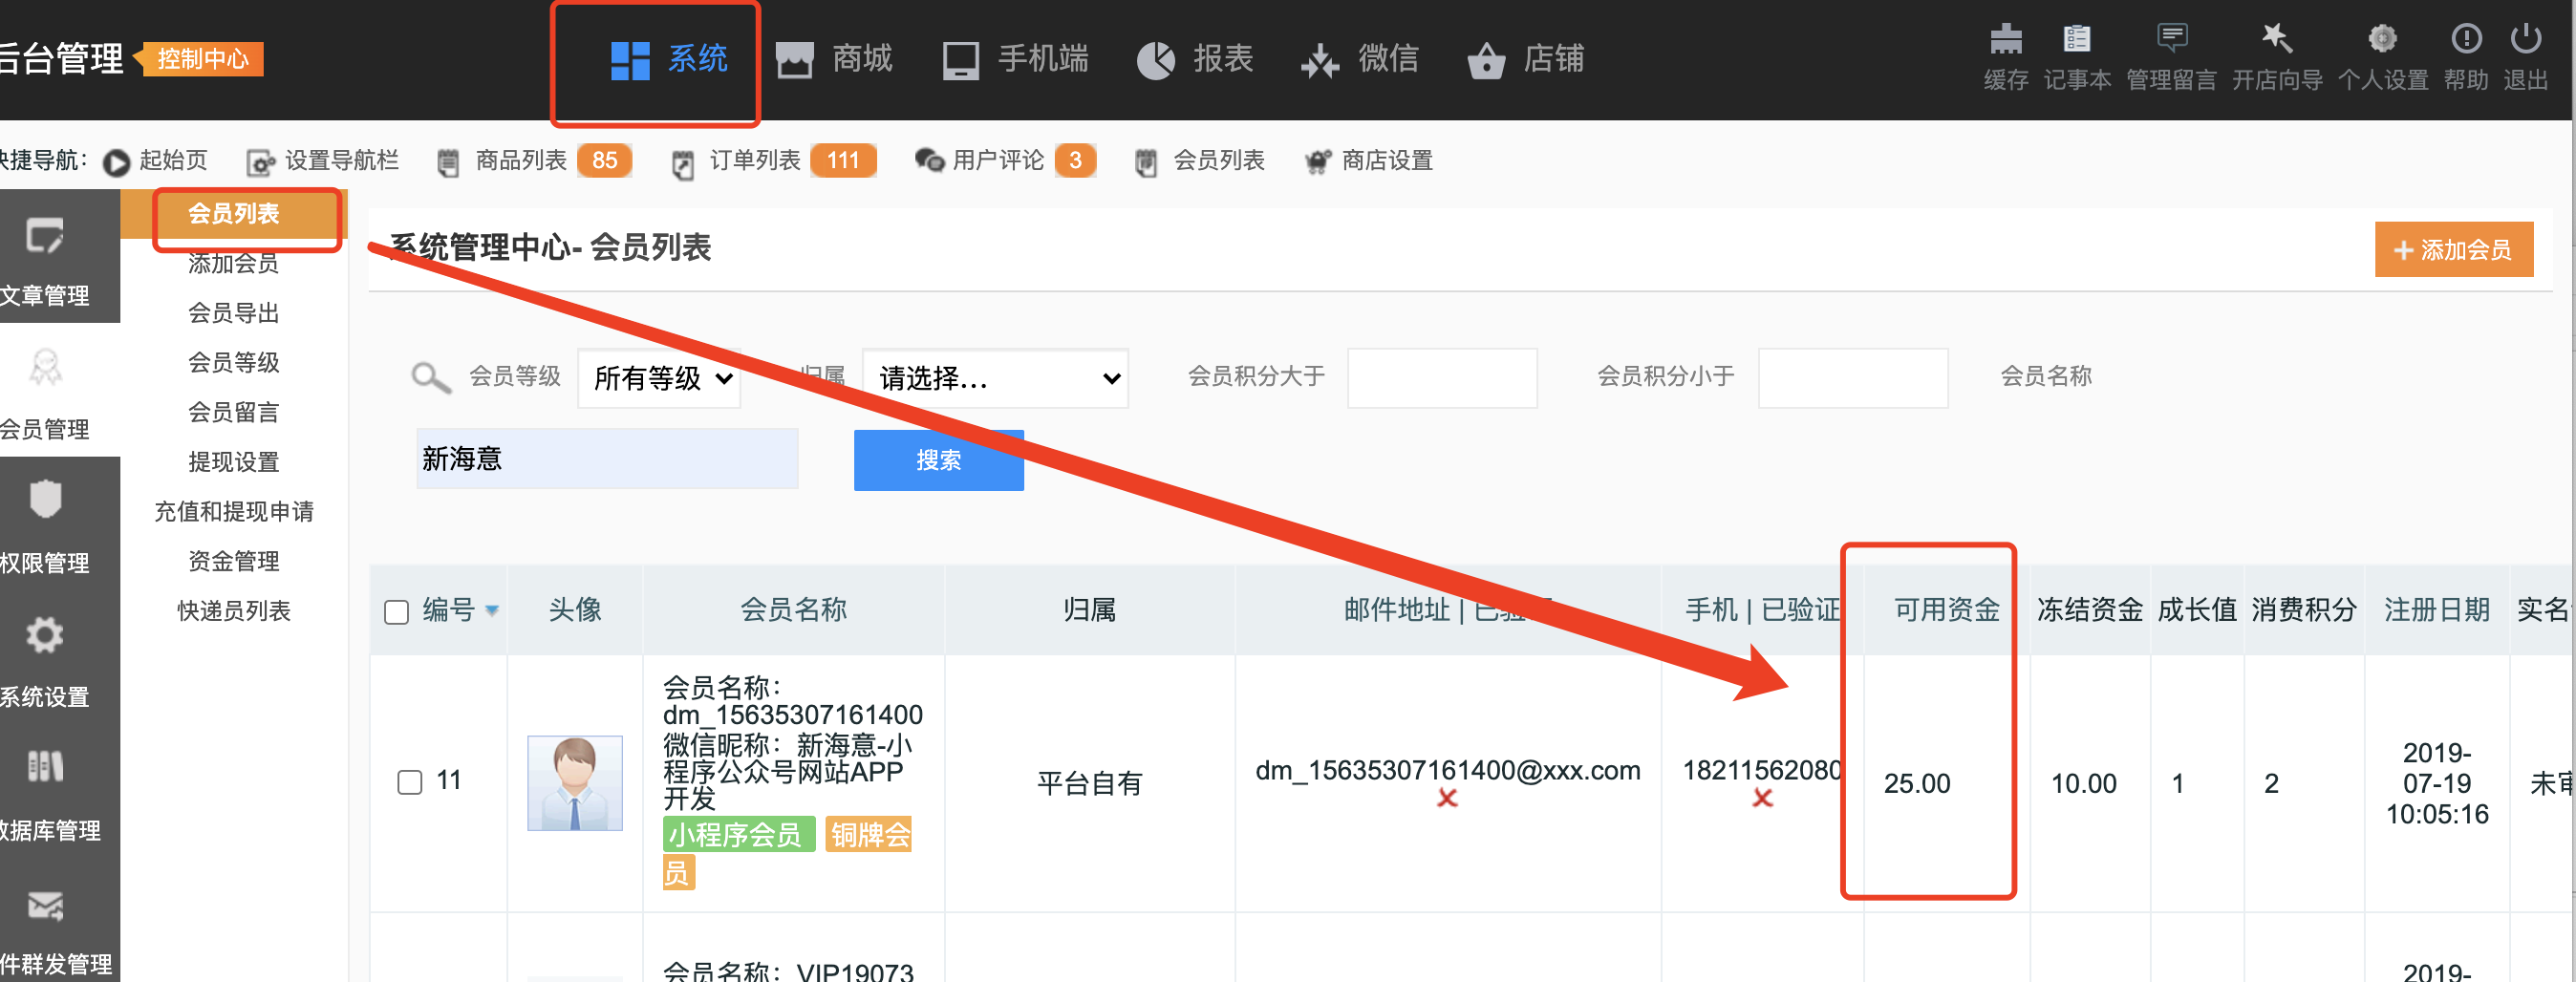Go to the 微信 tab
Viewport: 2576px width, 982px height.
coord(1358,60)
